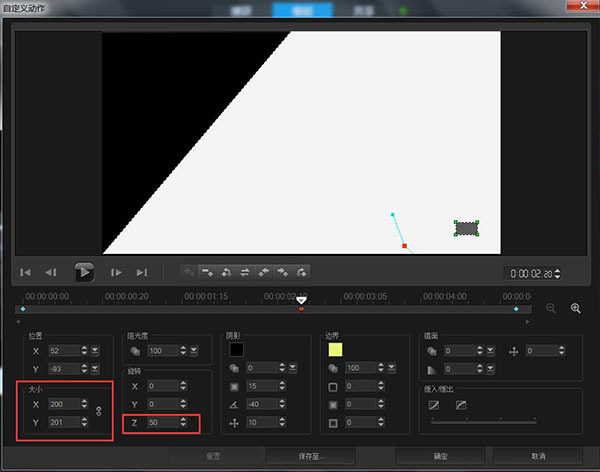Click the bottom border square icon
The width and height of the screenshot is (600, 472).
[333, 423]
